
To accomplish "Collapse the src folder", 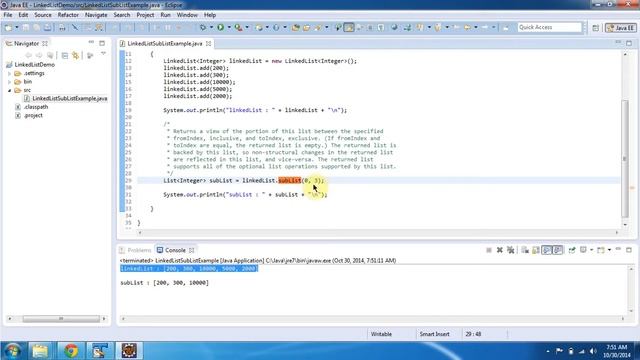I will point(9,90).
